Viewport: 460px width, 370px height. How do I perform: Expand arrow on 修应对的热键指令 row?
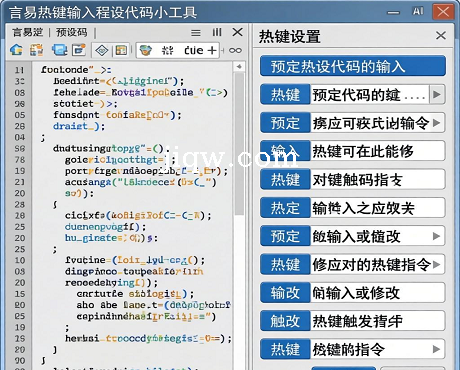pos(436,265)
